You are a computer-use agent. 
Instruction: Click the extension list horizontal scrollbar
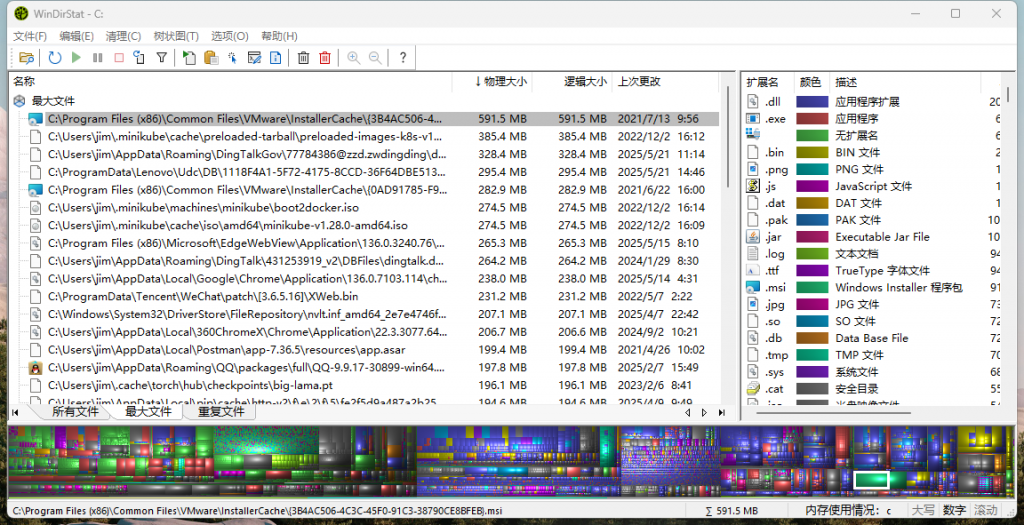coord(833,413)
